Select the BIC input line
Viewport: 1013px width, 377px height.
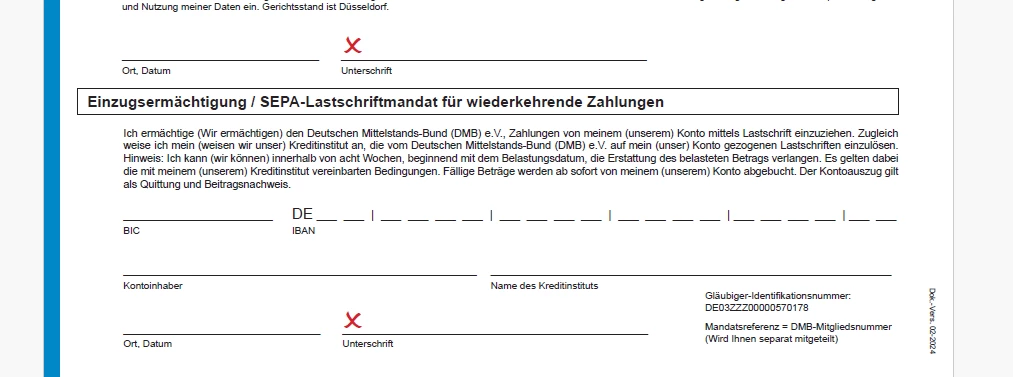(198, 219)
